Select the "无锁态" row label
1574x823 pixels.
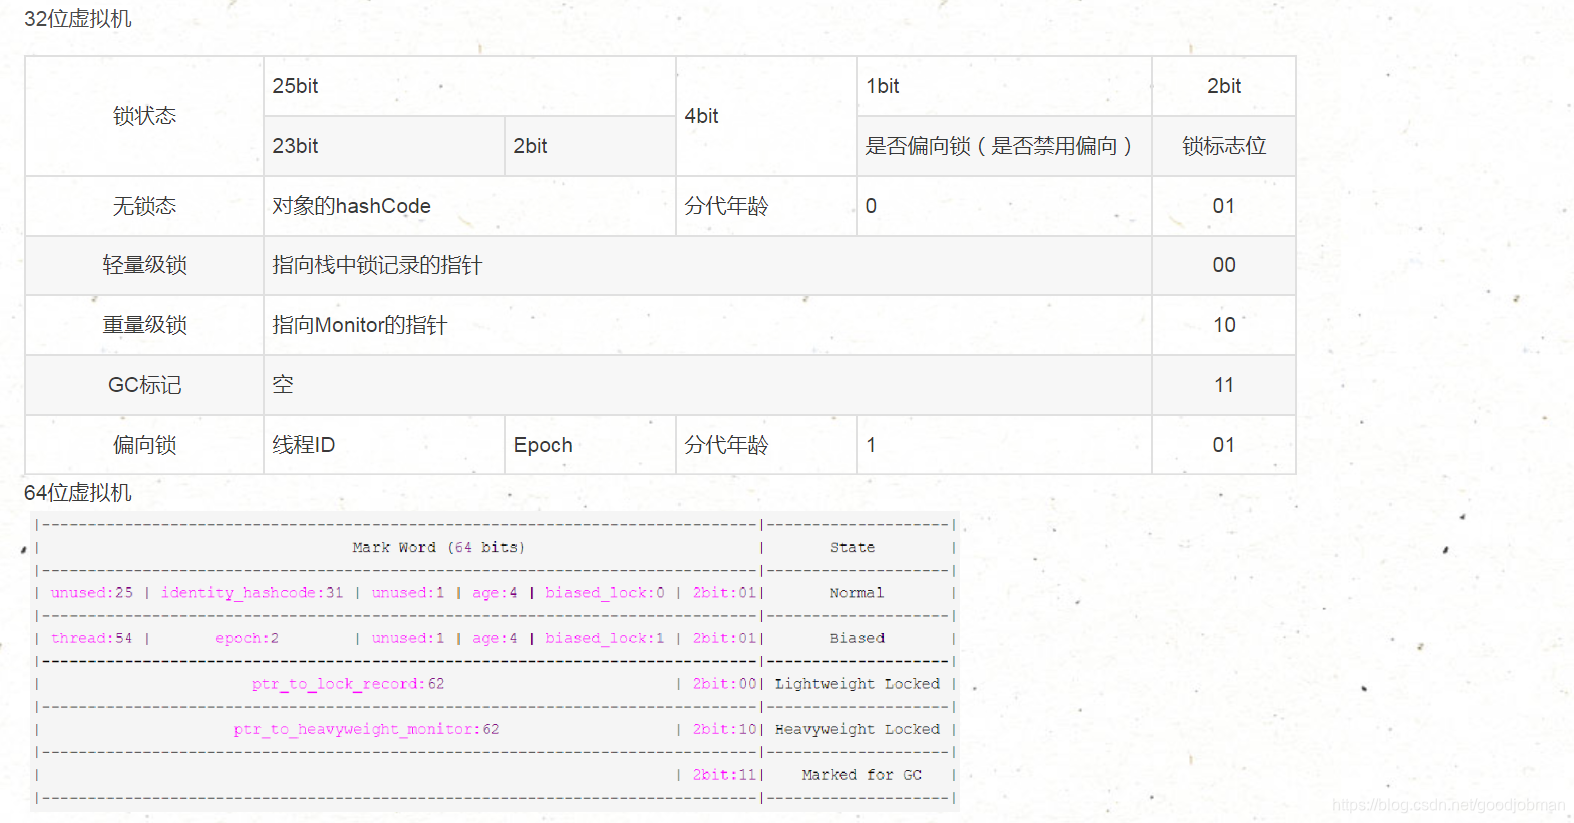[144, 206]
